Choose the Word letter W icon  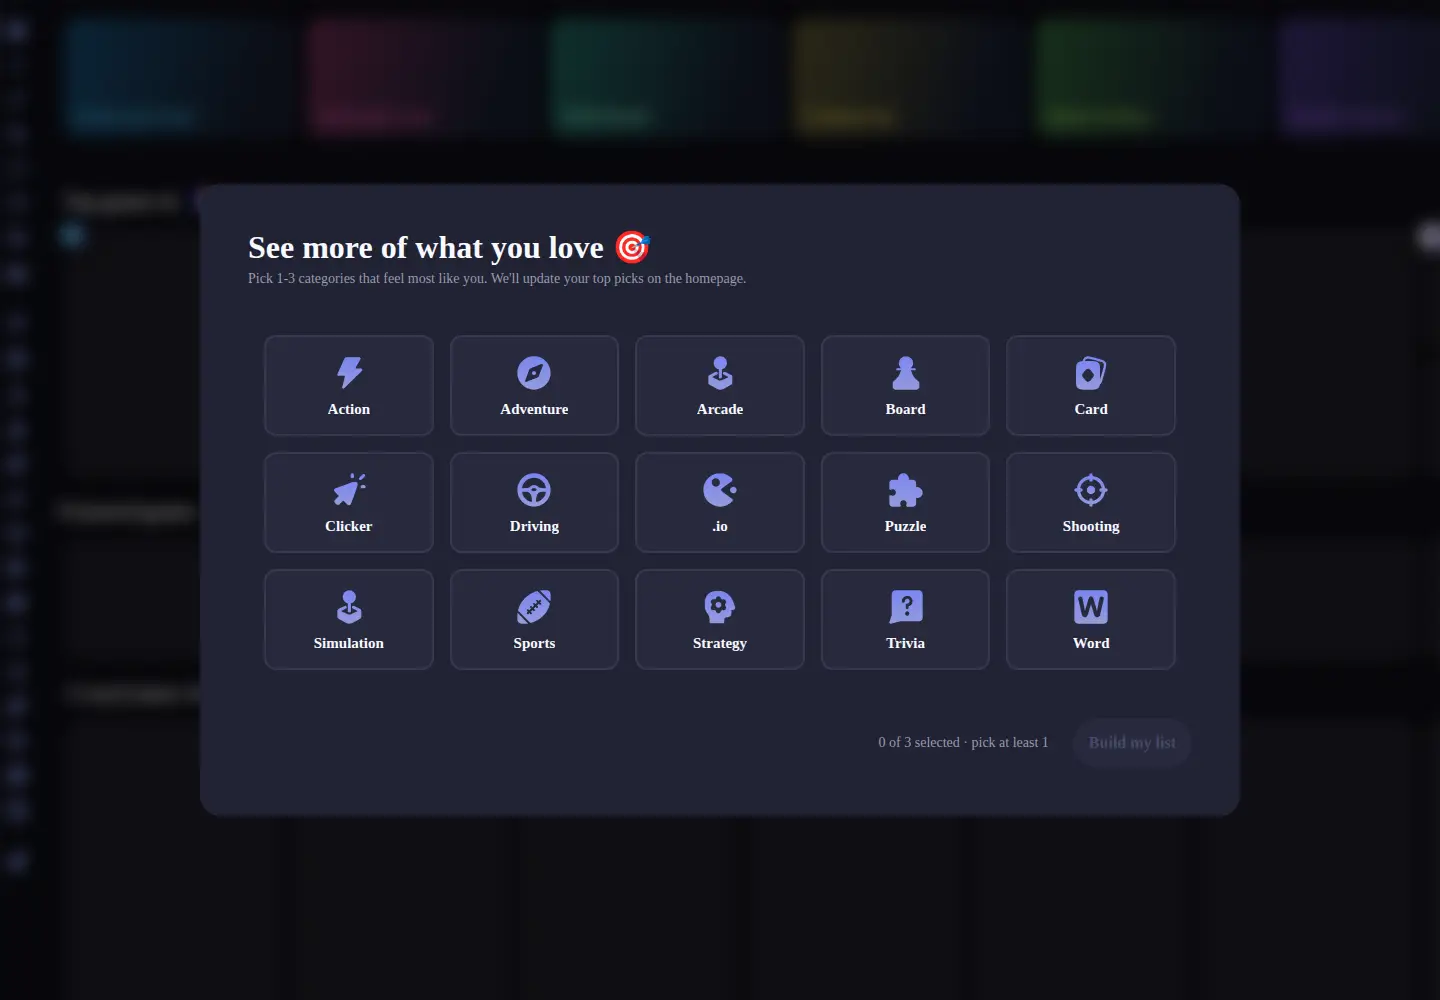[x=1091, y=607]
